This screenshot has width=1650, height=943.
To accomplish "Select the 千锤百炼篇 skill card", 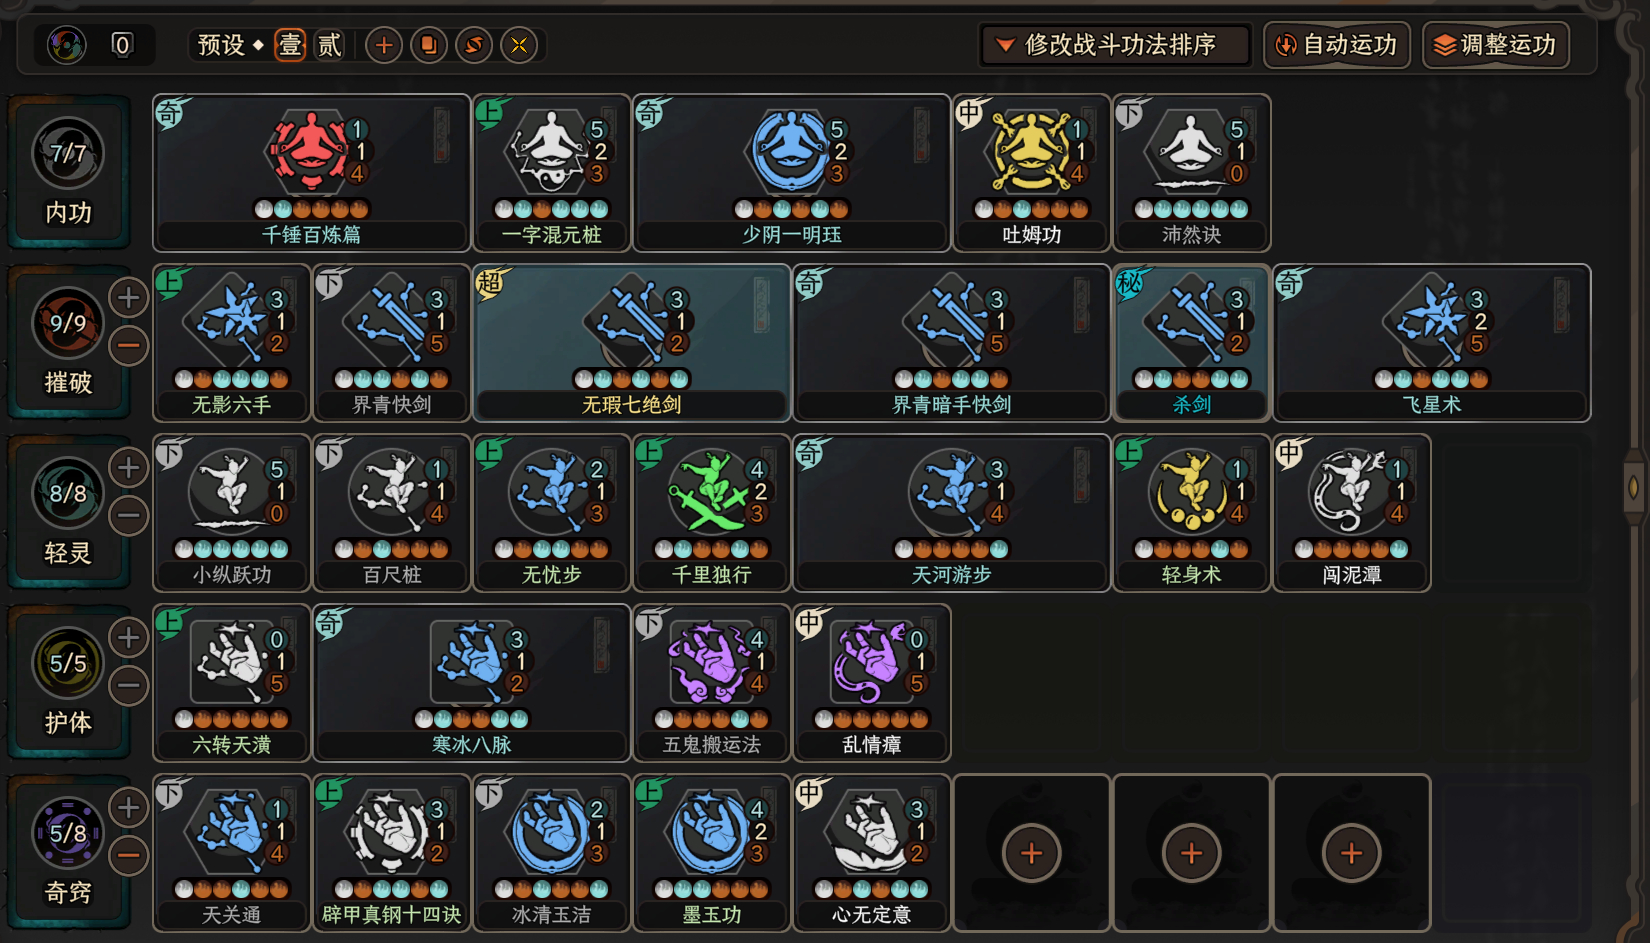I will [311, 172].
